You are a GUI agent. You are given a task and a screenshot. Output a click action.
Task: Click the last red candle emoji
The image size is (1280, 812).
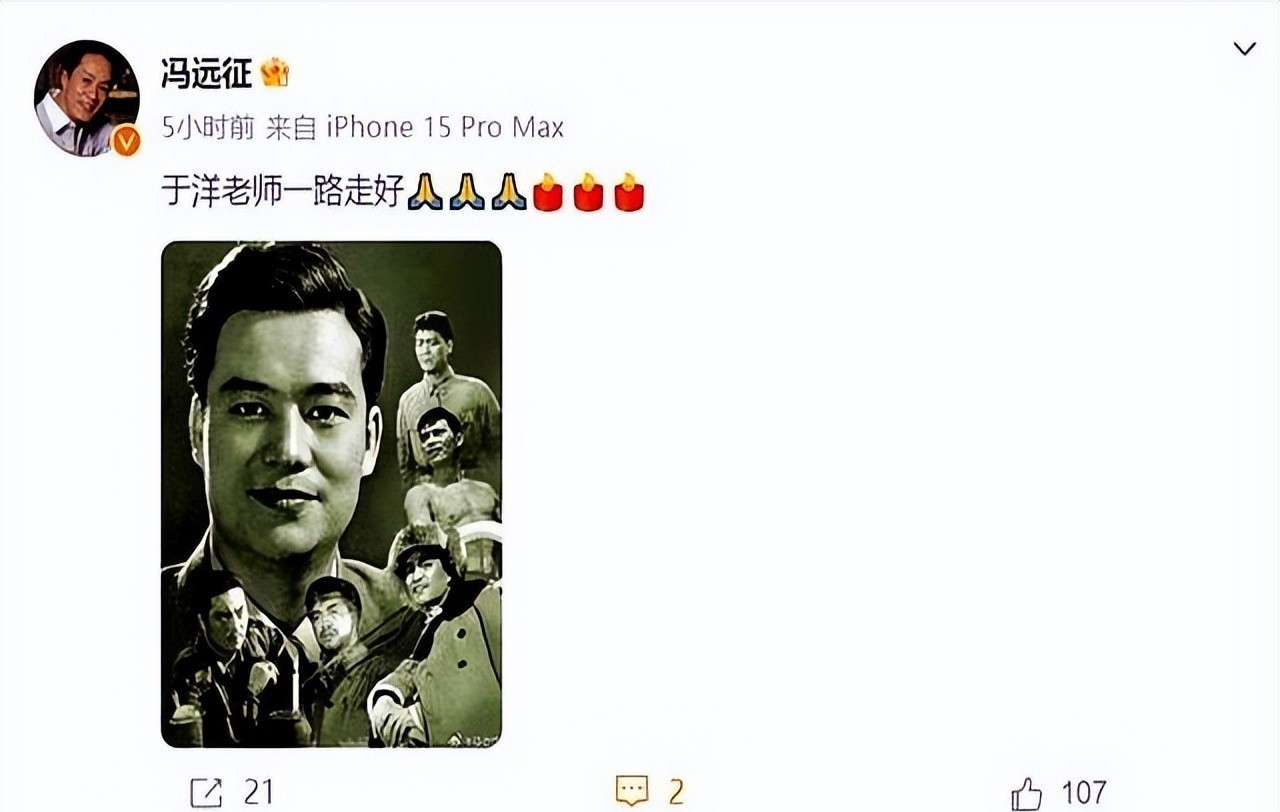tap(629, 191)
